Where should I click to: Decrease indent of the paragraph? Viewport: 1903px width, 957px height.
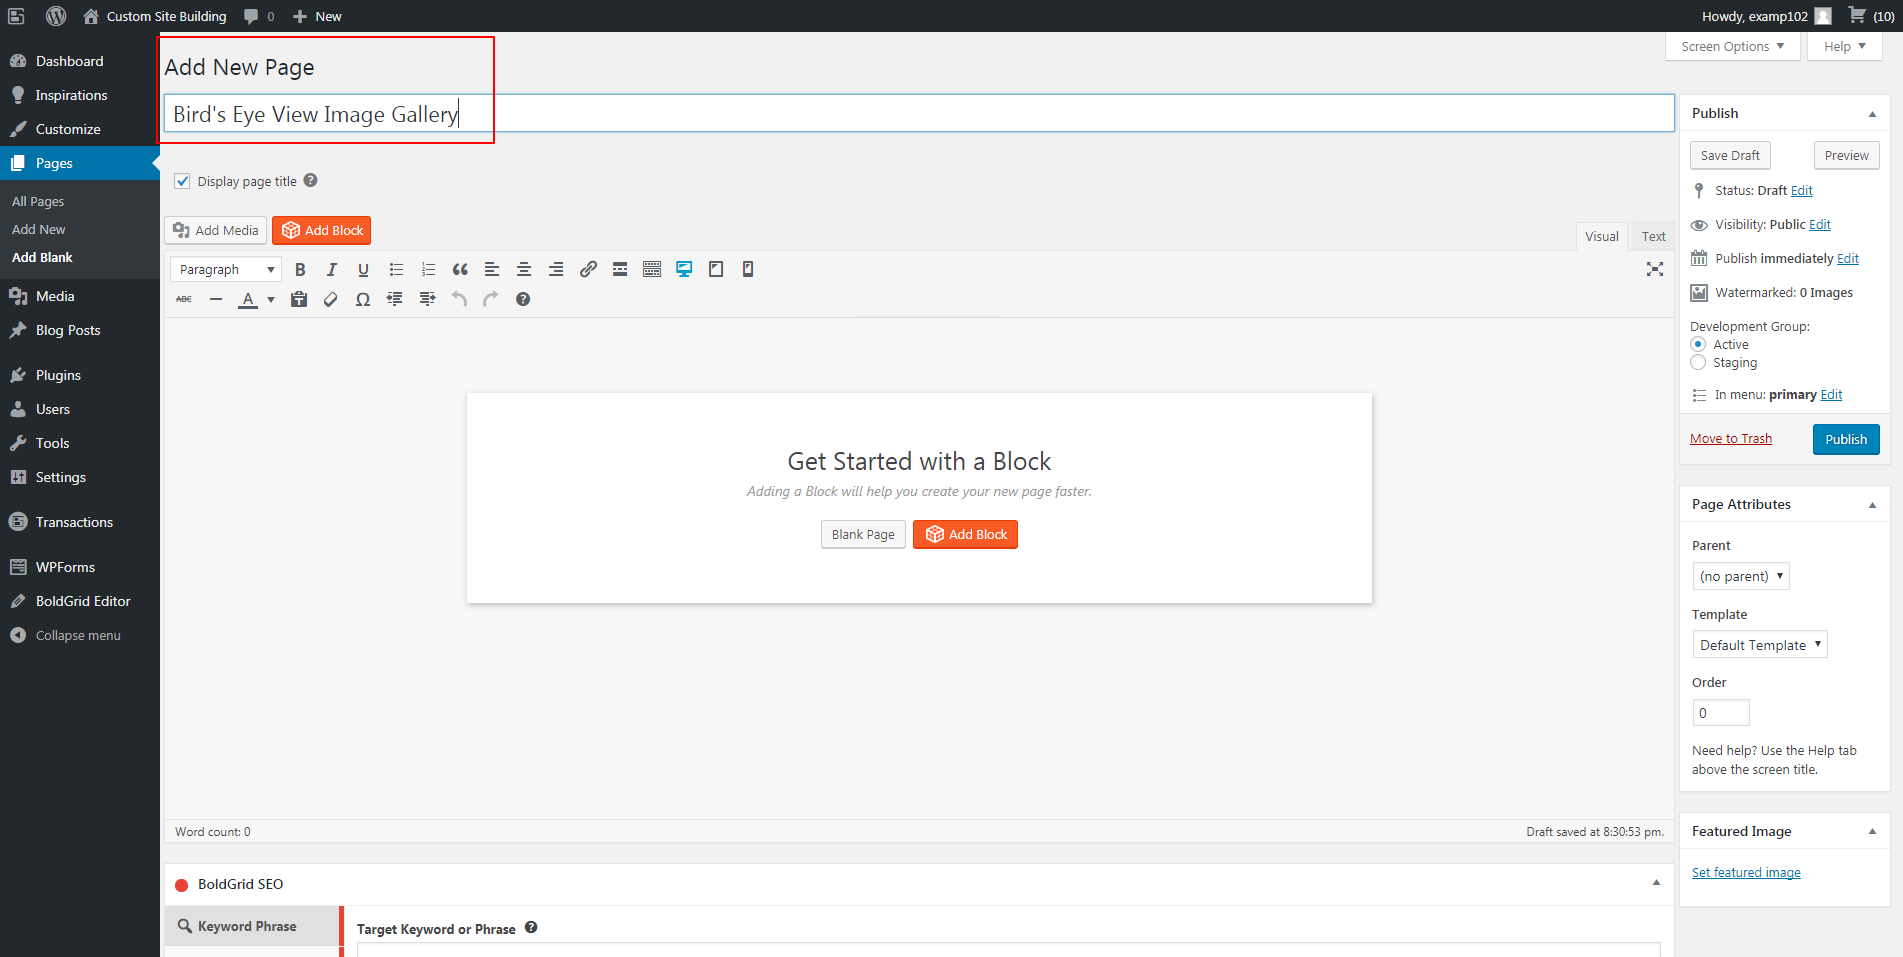(395, 299)
